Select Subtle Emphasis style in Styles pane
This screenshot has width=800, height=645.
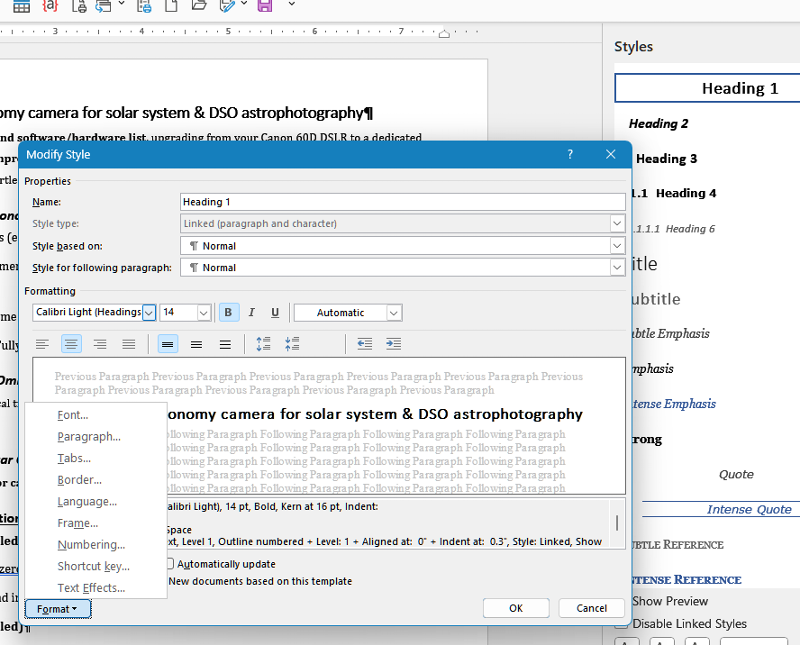[671, 334]
